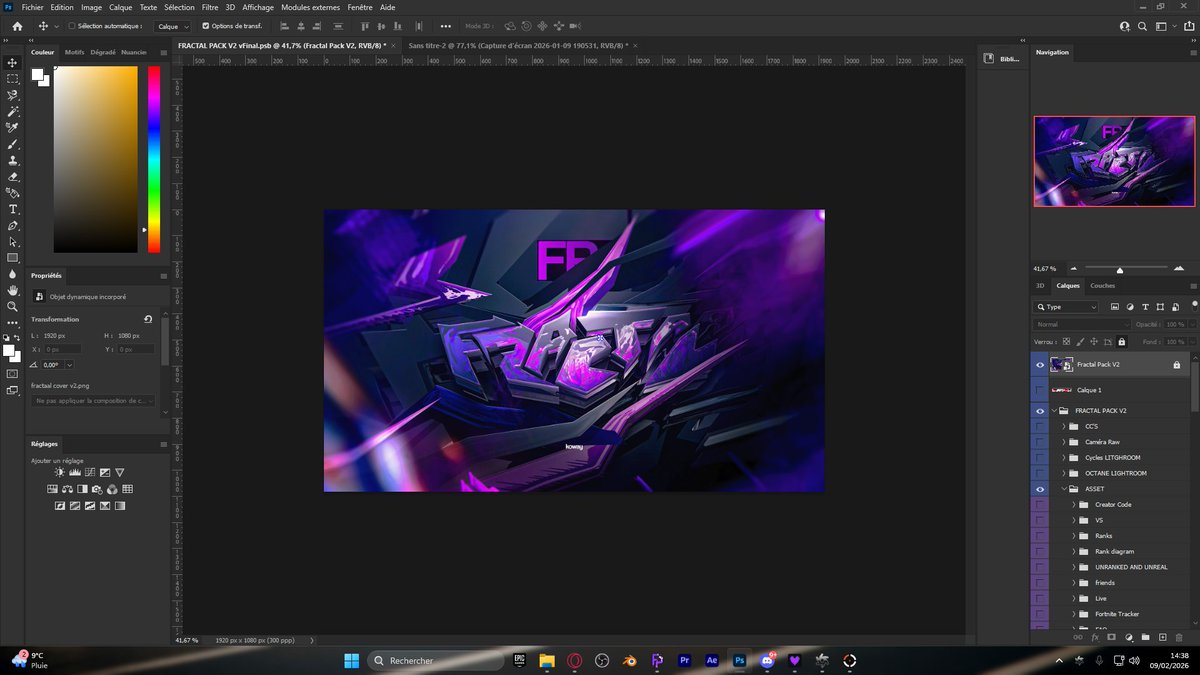Open the Fichier menu
Image resolution: width=1200 pixels, height=675 pixels.
click(x=32, y=7)
